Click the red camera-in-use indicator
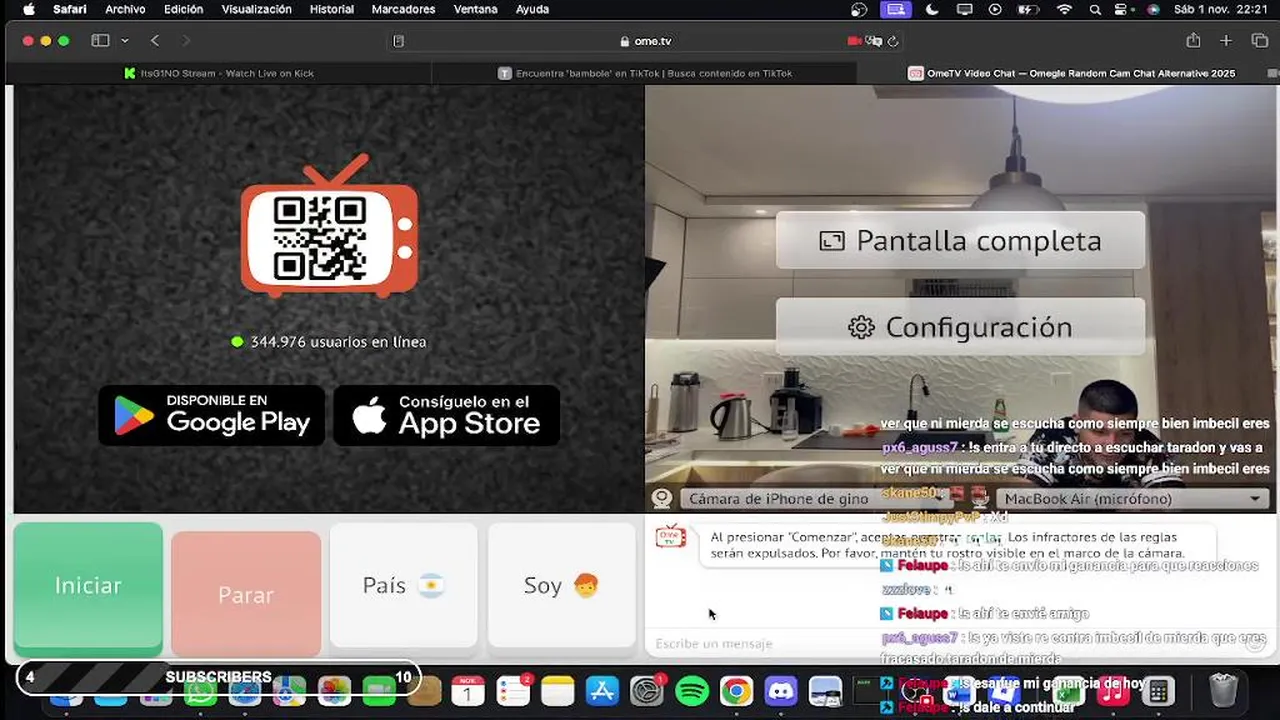The image size is (1280, 720). pyautogui.click(x=854, y=41)
